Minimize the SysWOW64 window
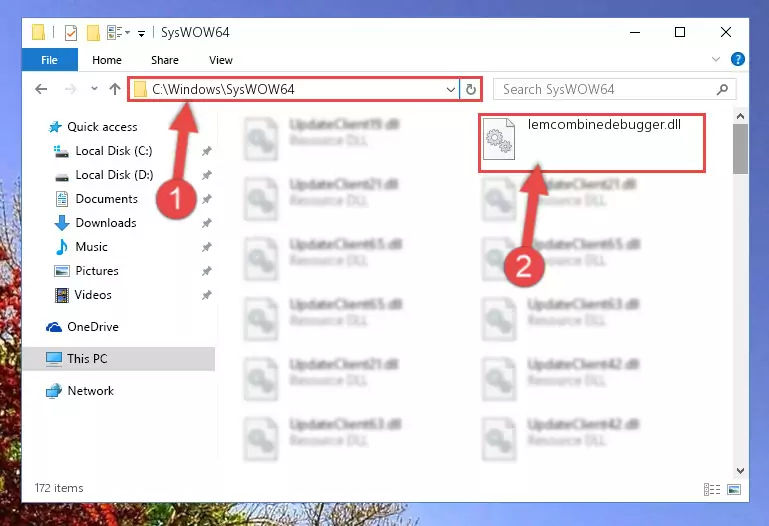 [635, 32]
